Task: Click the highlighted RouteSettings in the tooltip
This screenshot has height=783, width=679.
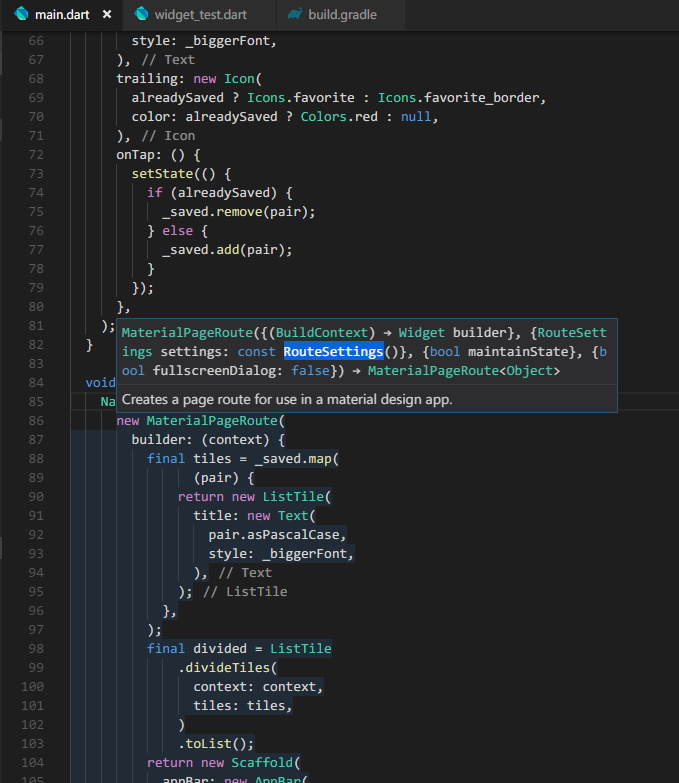Action: pyautogui.click(x=334, y=352)
